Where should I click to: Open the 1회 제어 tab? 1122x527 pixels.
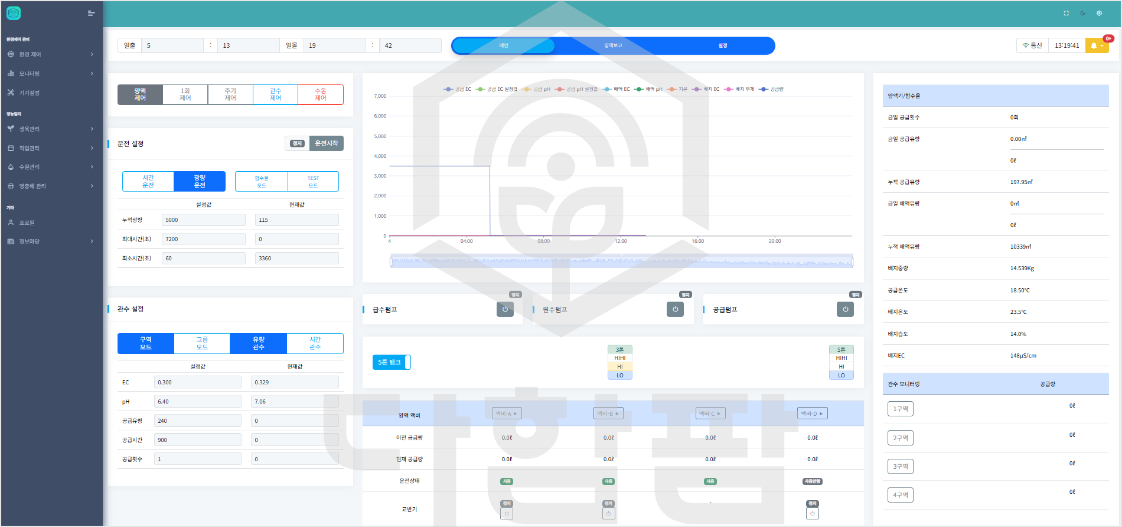185,94
